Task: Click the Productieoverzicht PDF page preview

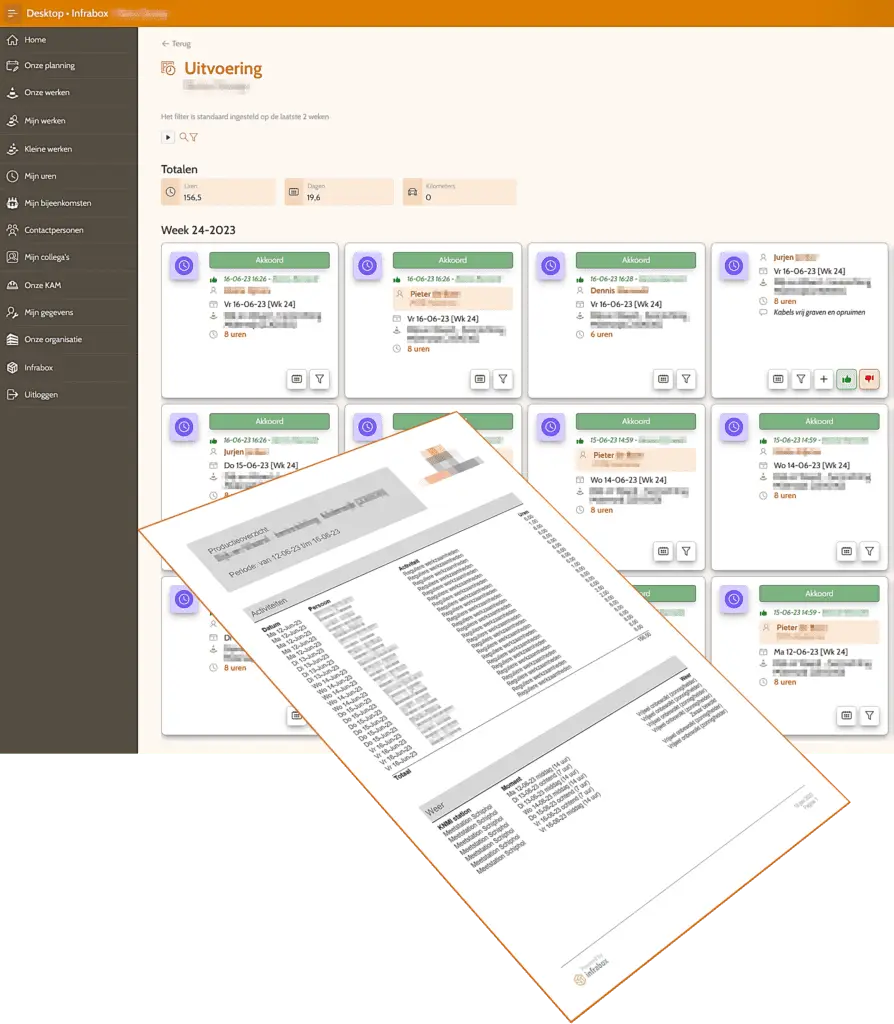Action: point(494,716)
